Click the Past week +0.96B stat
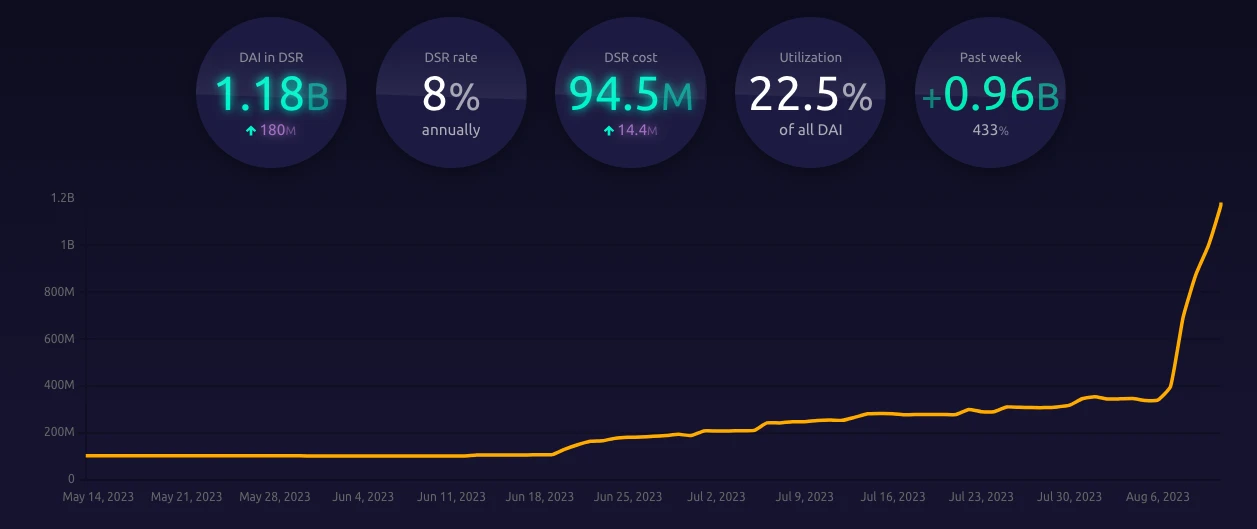 click(990, 95)
